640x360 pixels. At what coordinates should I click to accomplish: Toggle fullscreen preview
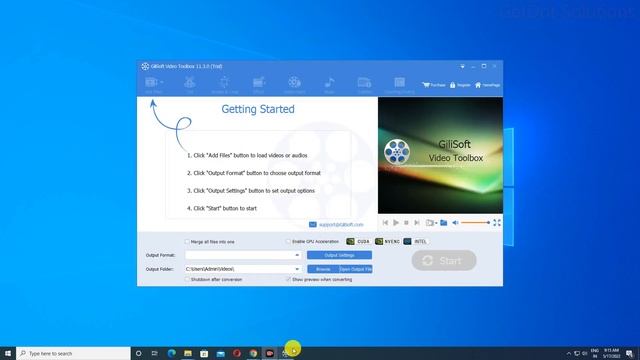coord(497,222)
